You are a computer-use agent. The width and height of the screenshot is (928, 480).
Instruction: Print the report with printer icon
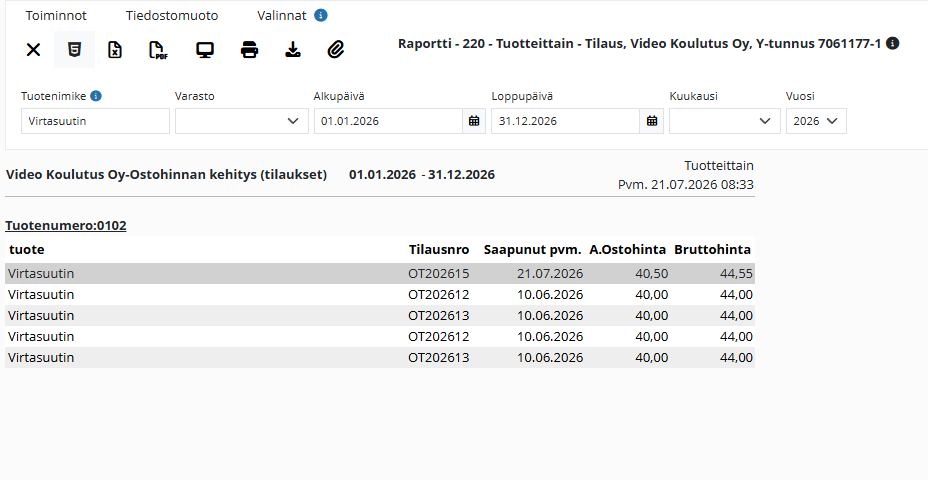pos(250,50)
